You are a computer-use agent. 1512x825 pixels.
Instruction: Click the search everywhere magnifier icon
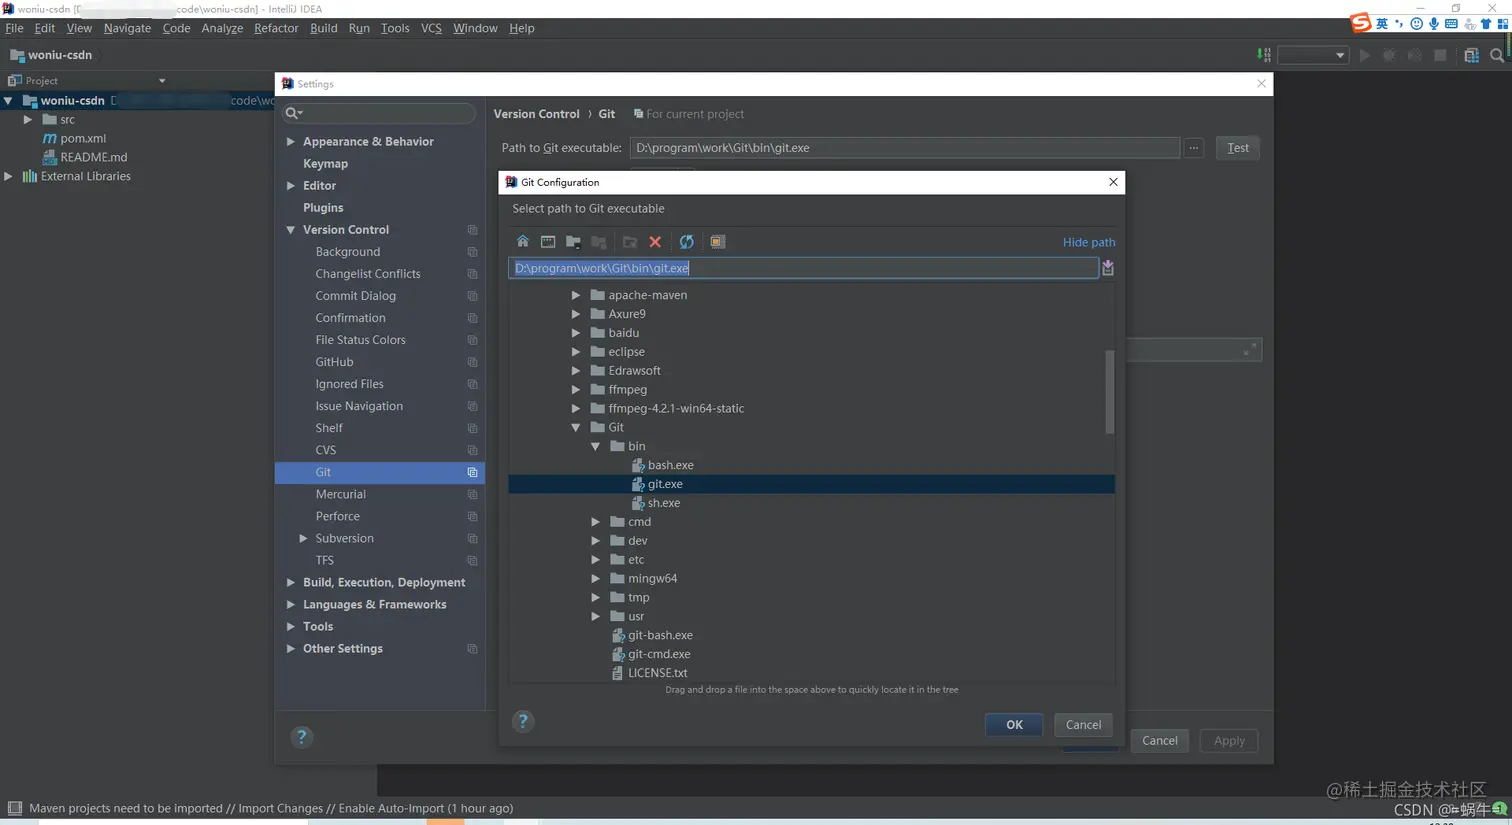(x=1496, y=55)
